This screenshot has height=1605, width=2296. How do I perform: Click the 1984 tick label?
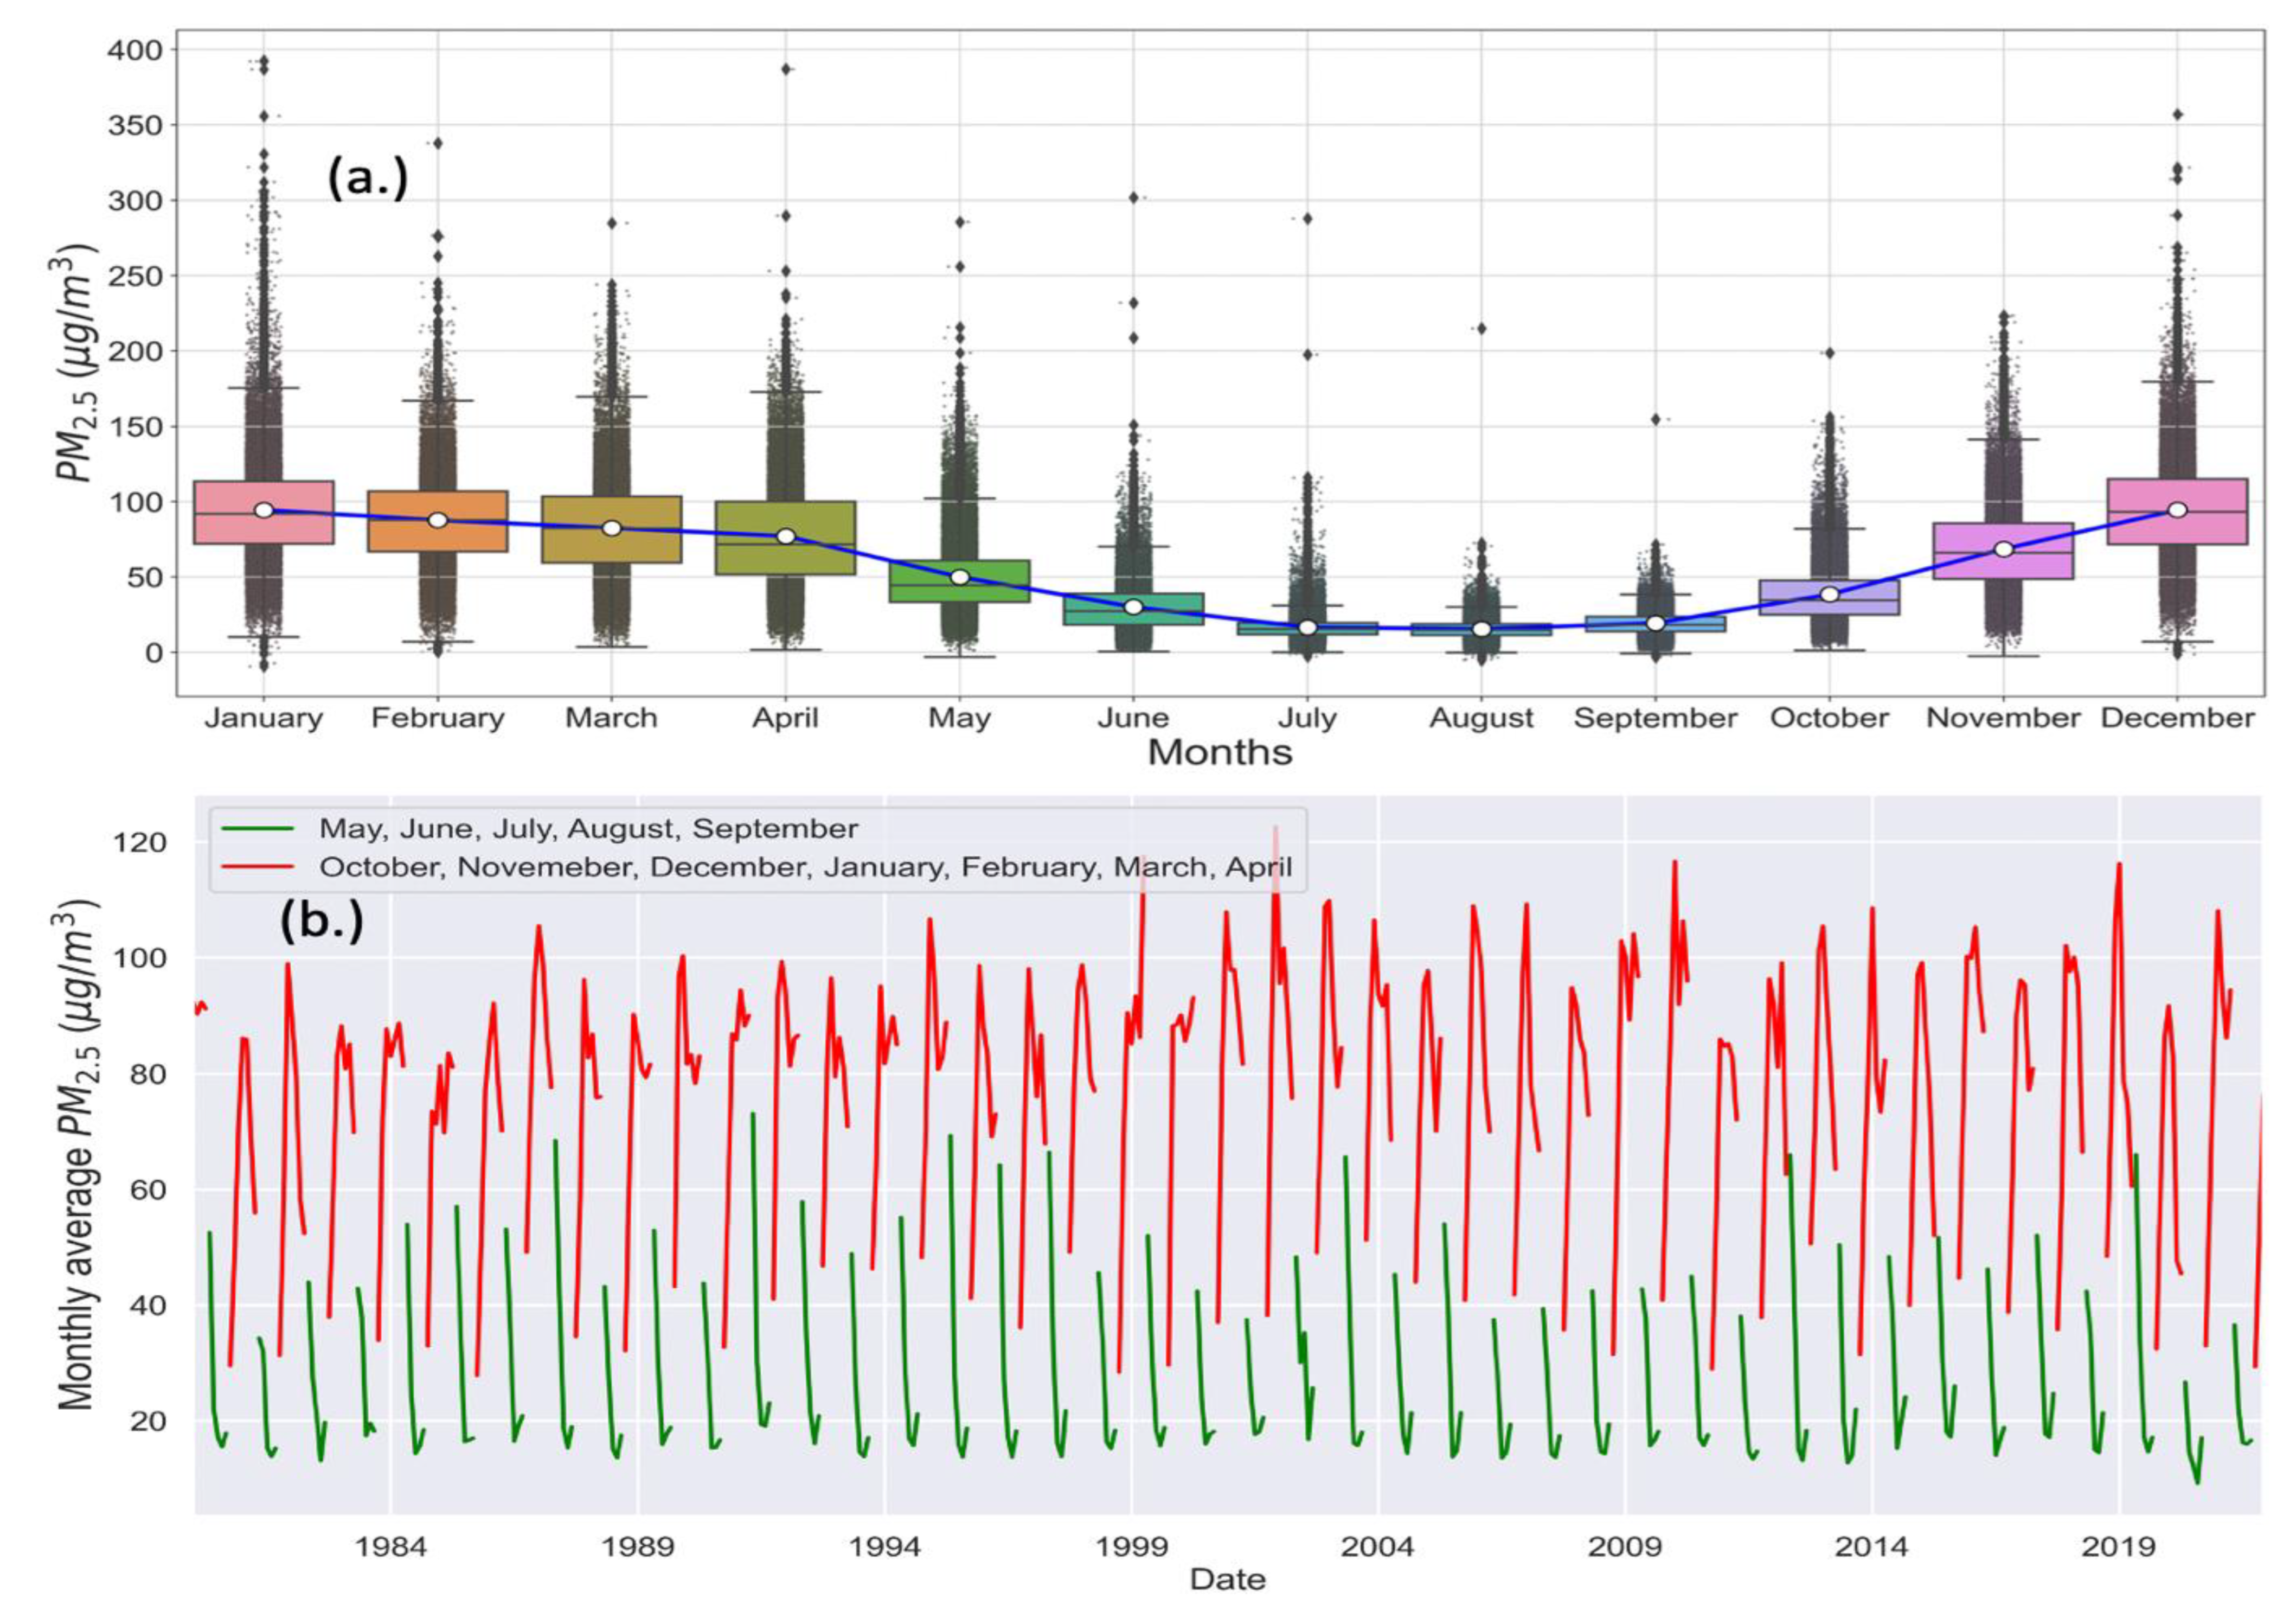391,1547
